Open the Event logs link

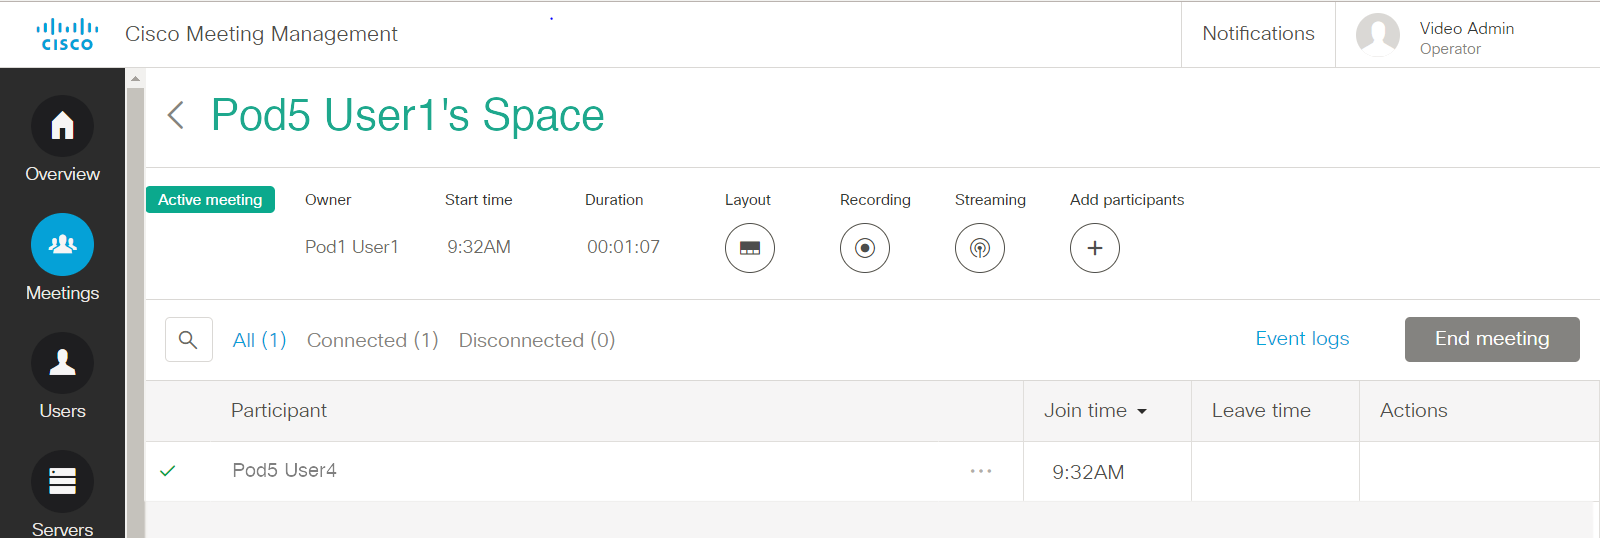1302,339
